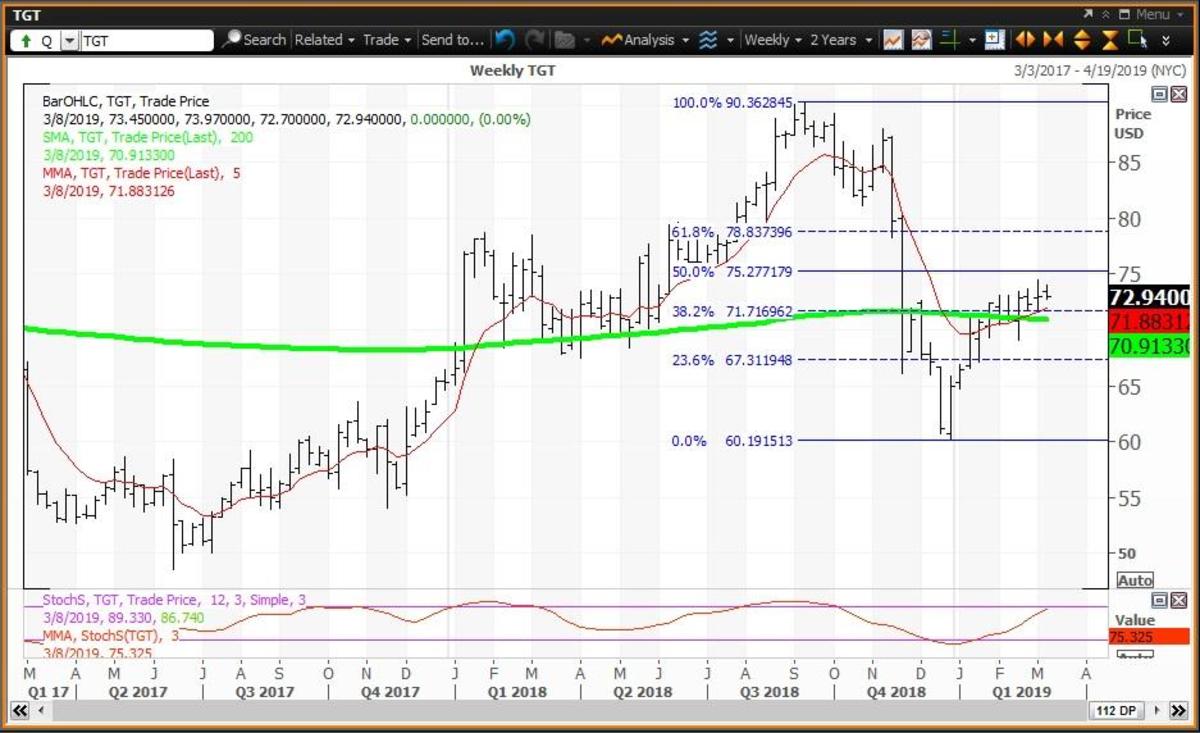
Task: Open the Analysis menu
Action: pyautogui.click(x=657, y=40)
